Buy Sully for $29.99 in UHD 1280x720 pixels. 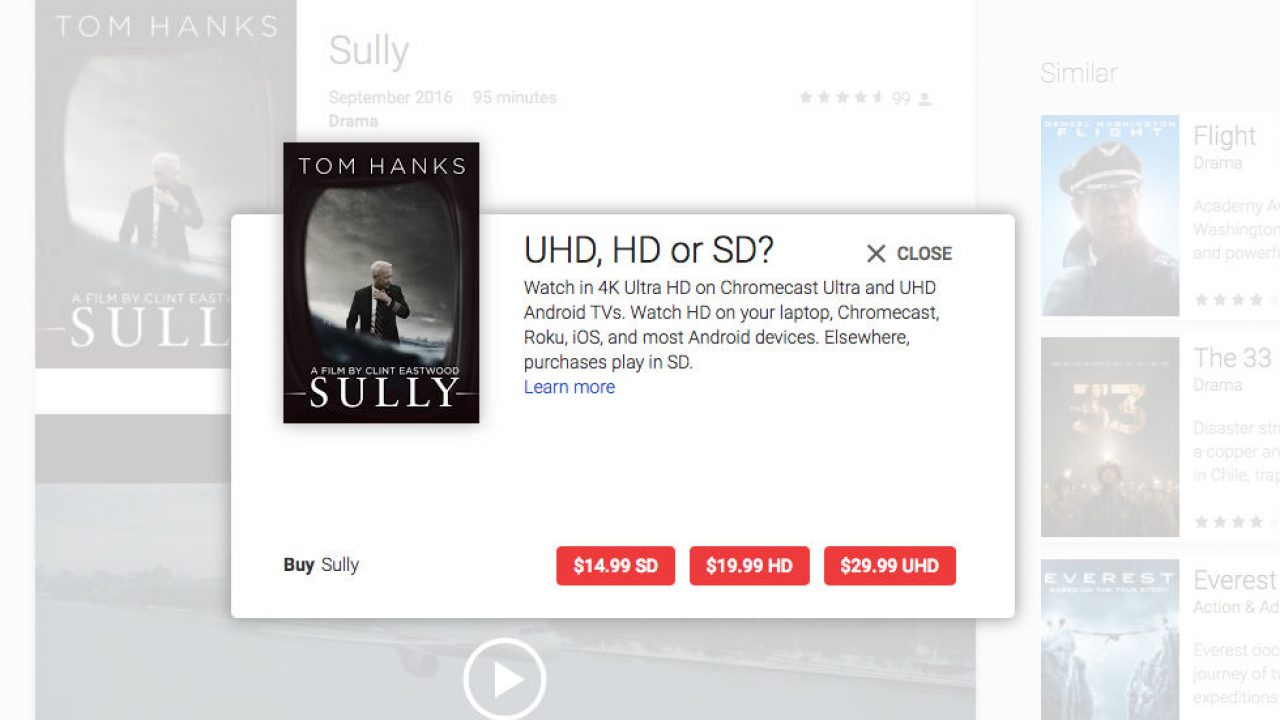(889, 566)
